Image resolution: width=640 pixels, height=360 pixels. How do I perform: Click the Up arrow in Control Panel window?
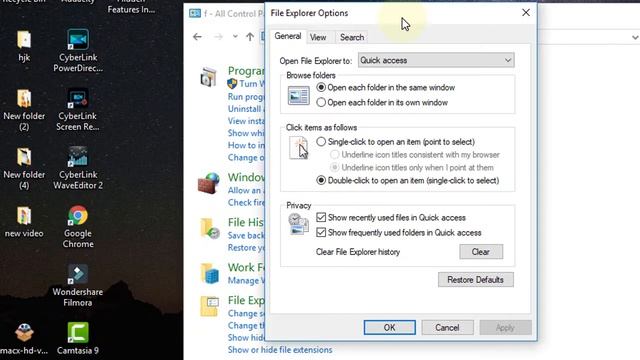pos(250,37)
